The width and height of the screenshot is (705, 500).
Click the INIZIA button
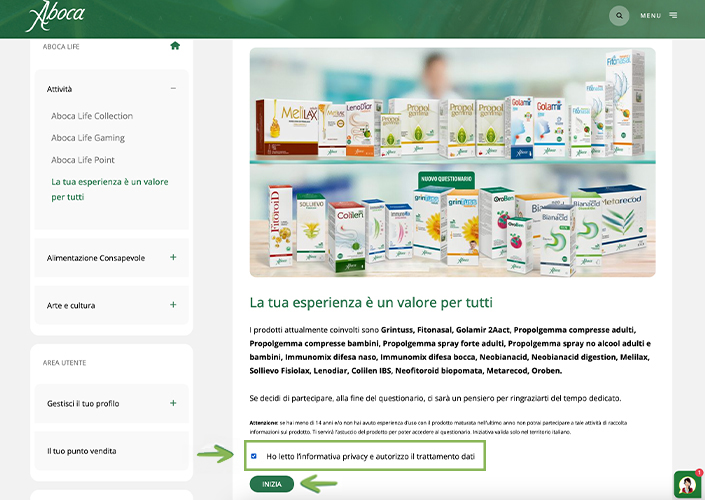click(x=272, y=484)
